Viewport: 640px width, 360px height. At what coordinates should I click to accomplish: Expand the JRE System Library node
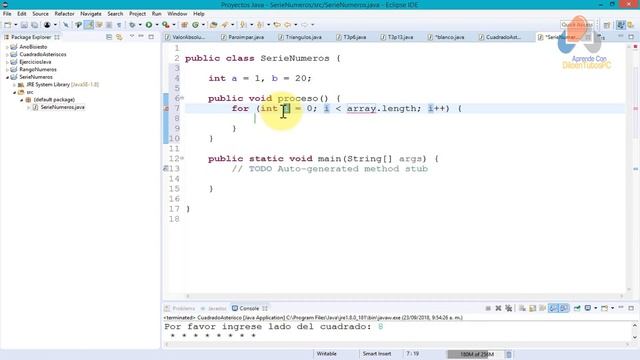pyautogui.click(x=14, y=84)
